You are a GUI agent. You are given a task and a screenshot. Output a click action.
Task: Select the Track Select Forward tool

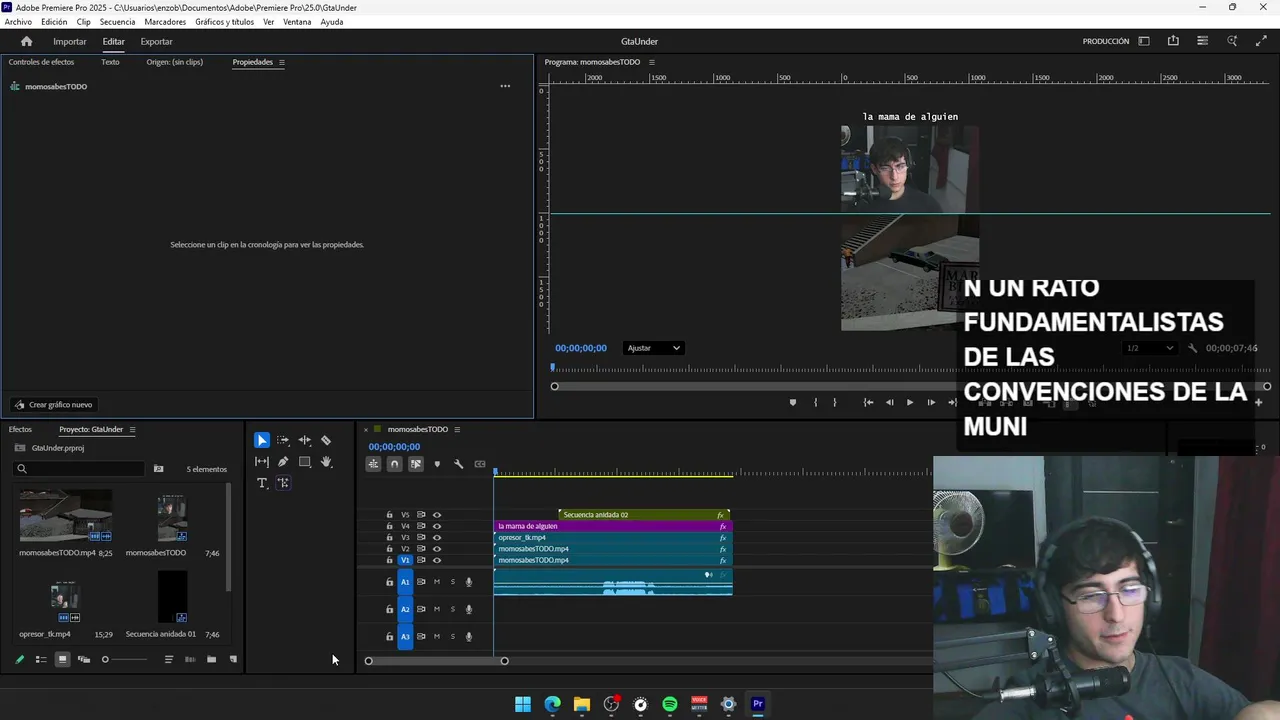(283, 440)
